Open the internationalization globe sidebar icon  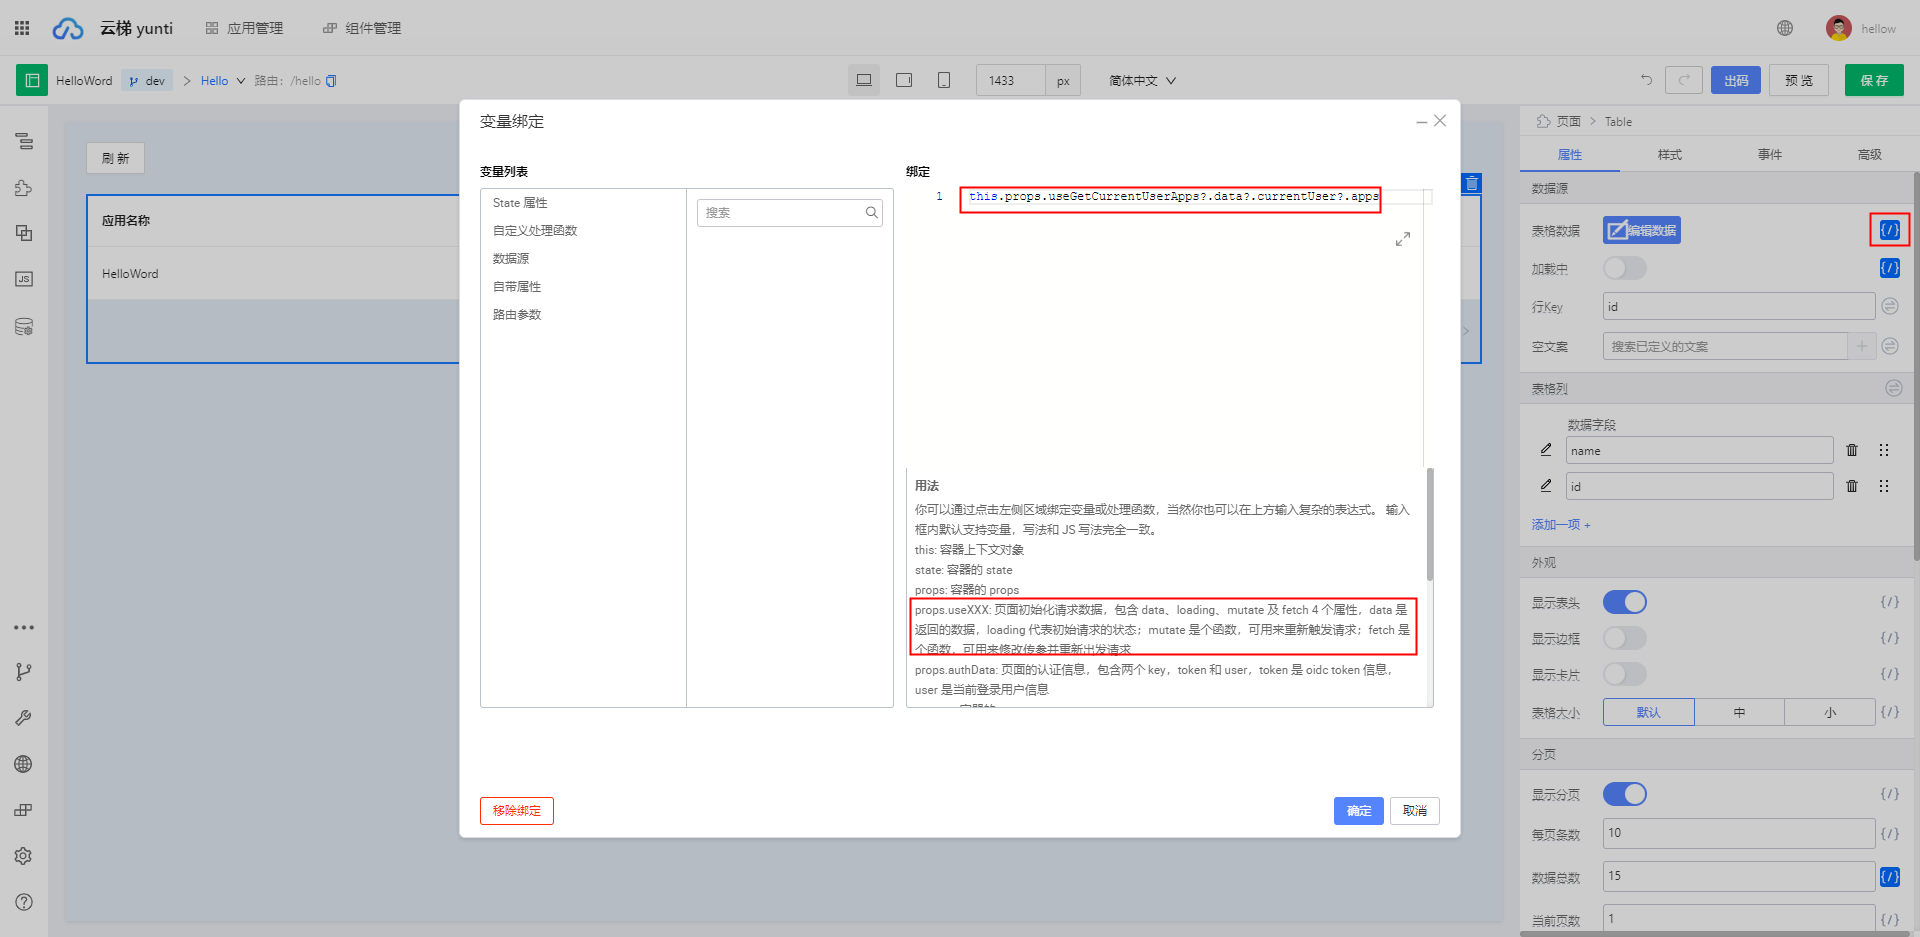click(24, 764)
